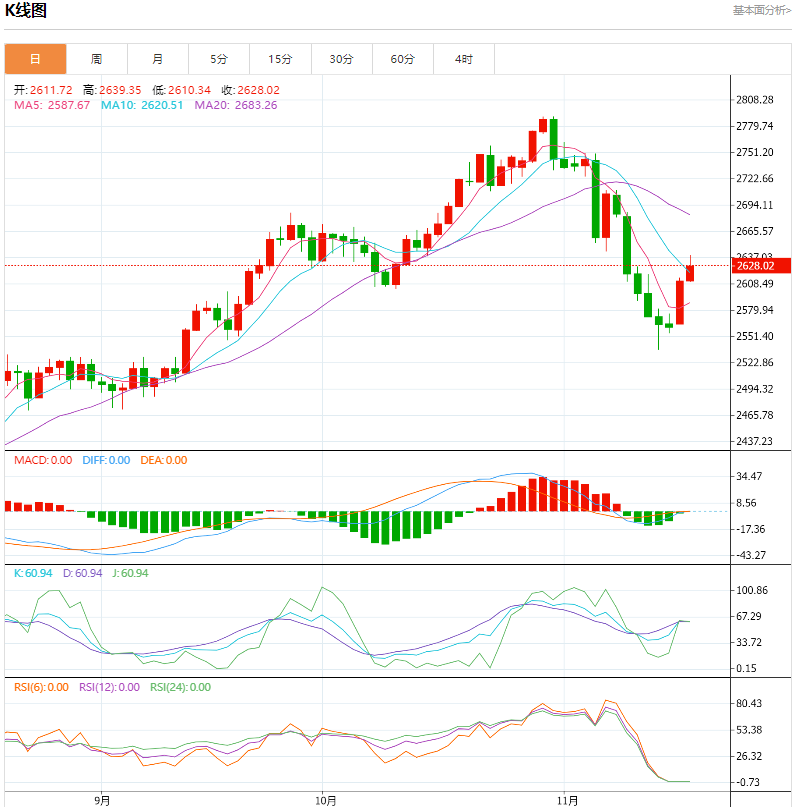Click the 9月 date axis marker
792x807 pixels.
[x=102, y=800]
